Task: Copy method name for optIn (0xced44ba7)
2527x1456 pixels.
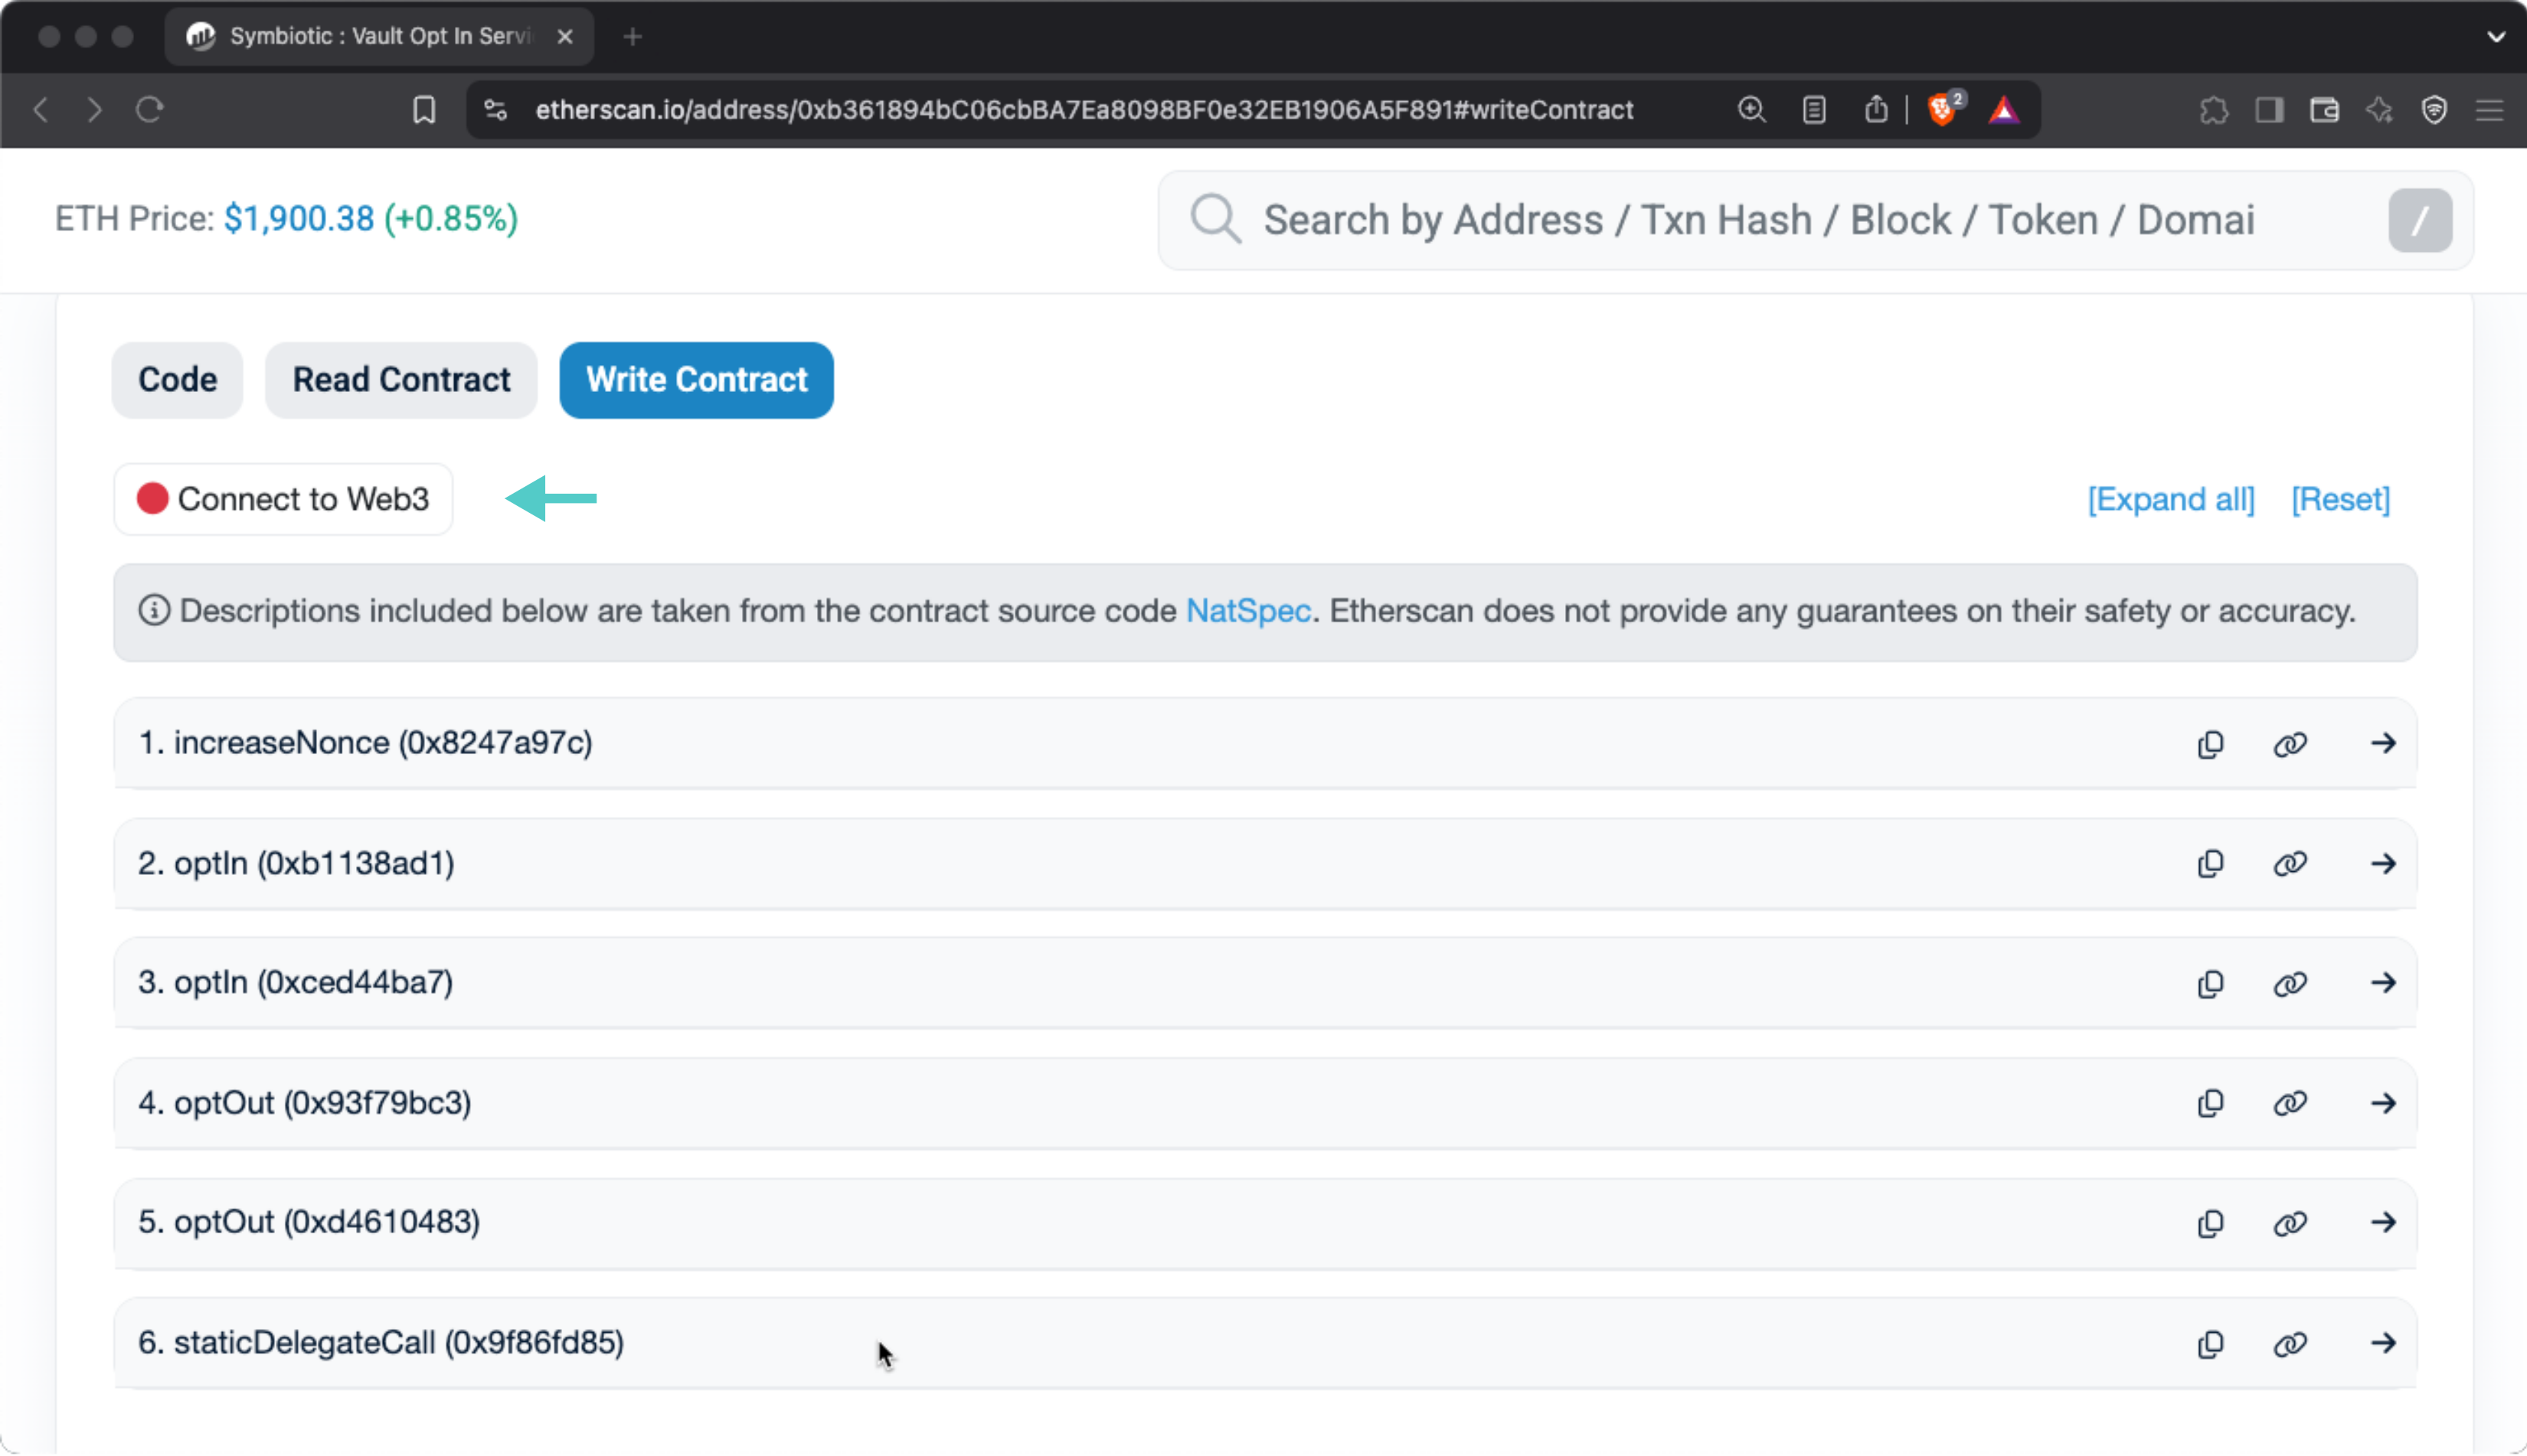Action: [2210, 984]
